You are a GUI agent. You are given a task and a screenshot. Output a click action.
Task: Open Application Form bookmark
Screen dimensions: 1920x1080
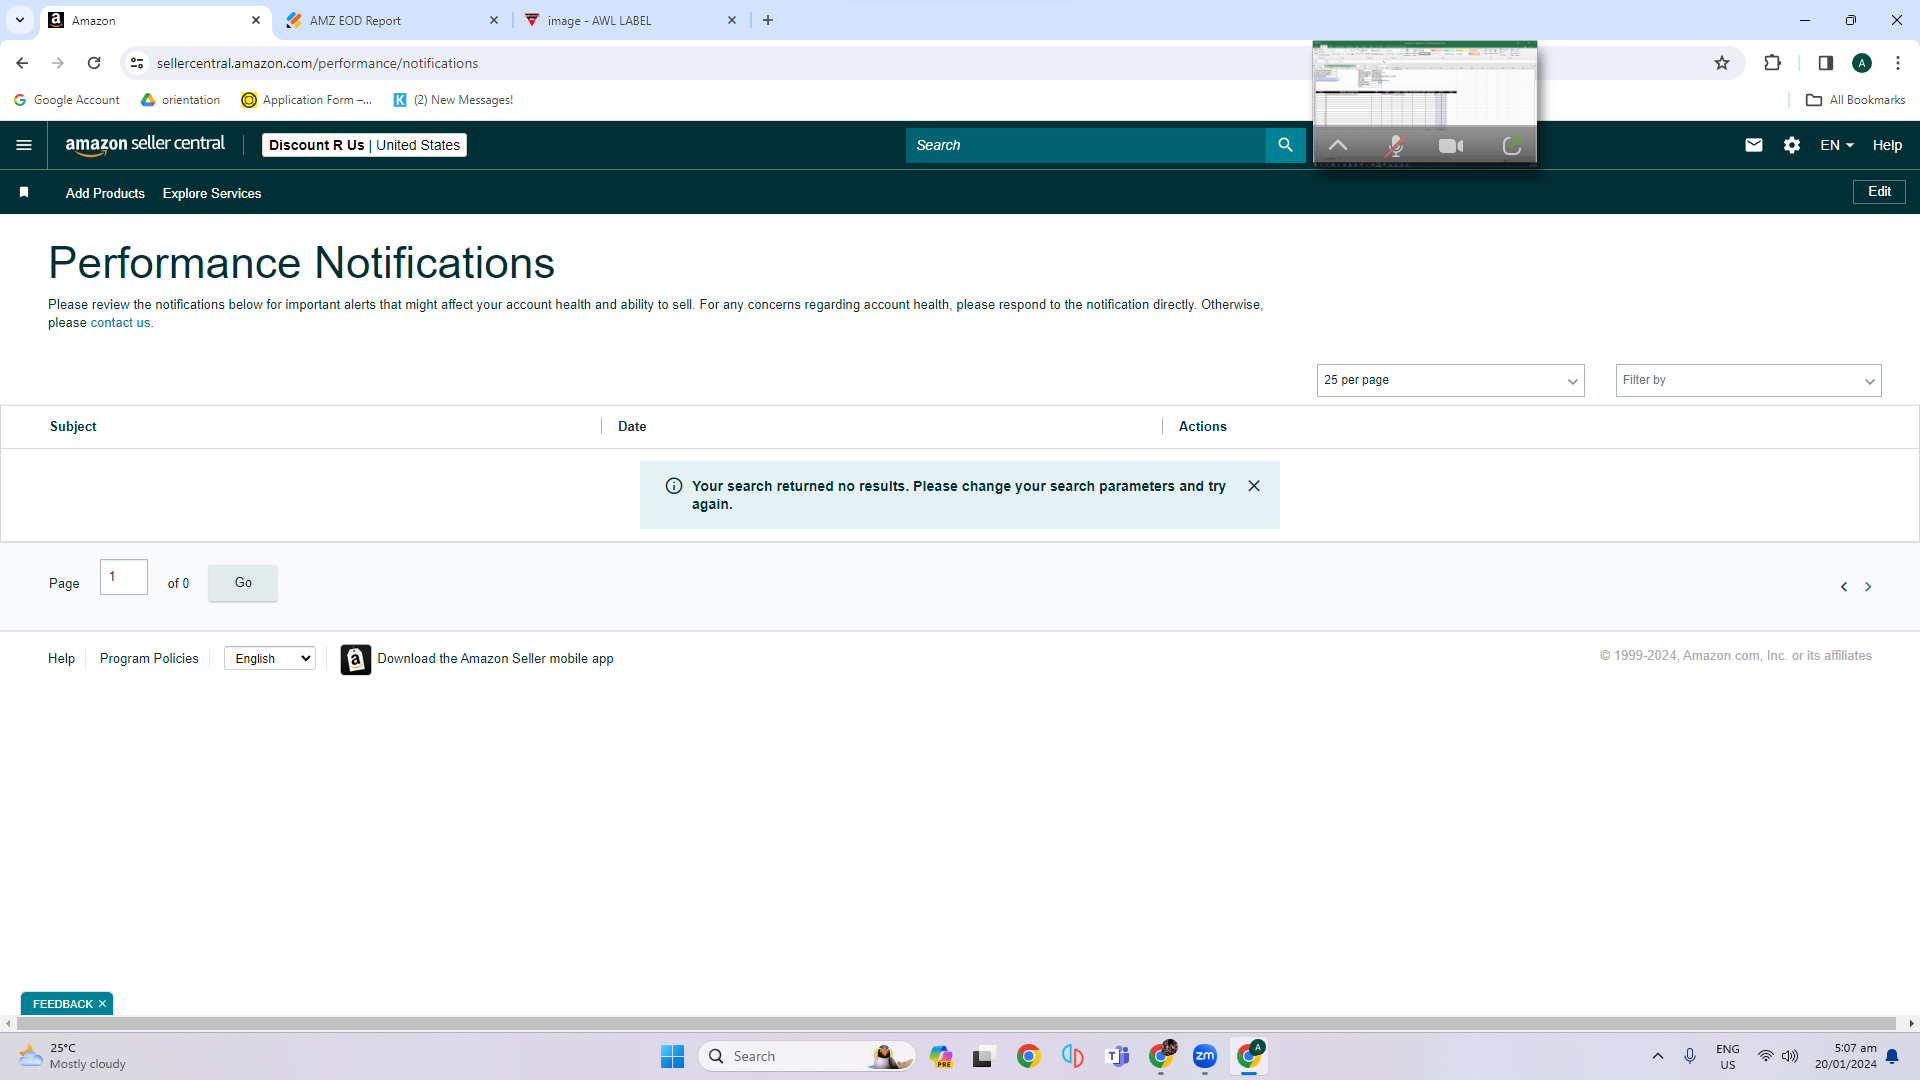[306, 100]
